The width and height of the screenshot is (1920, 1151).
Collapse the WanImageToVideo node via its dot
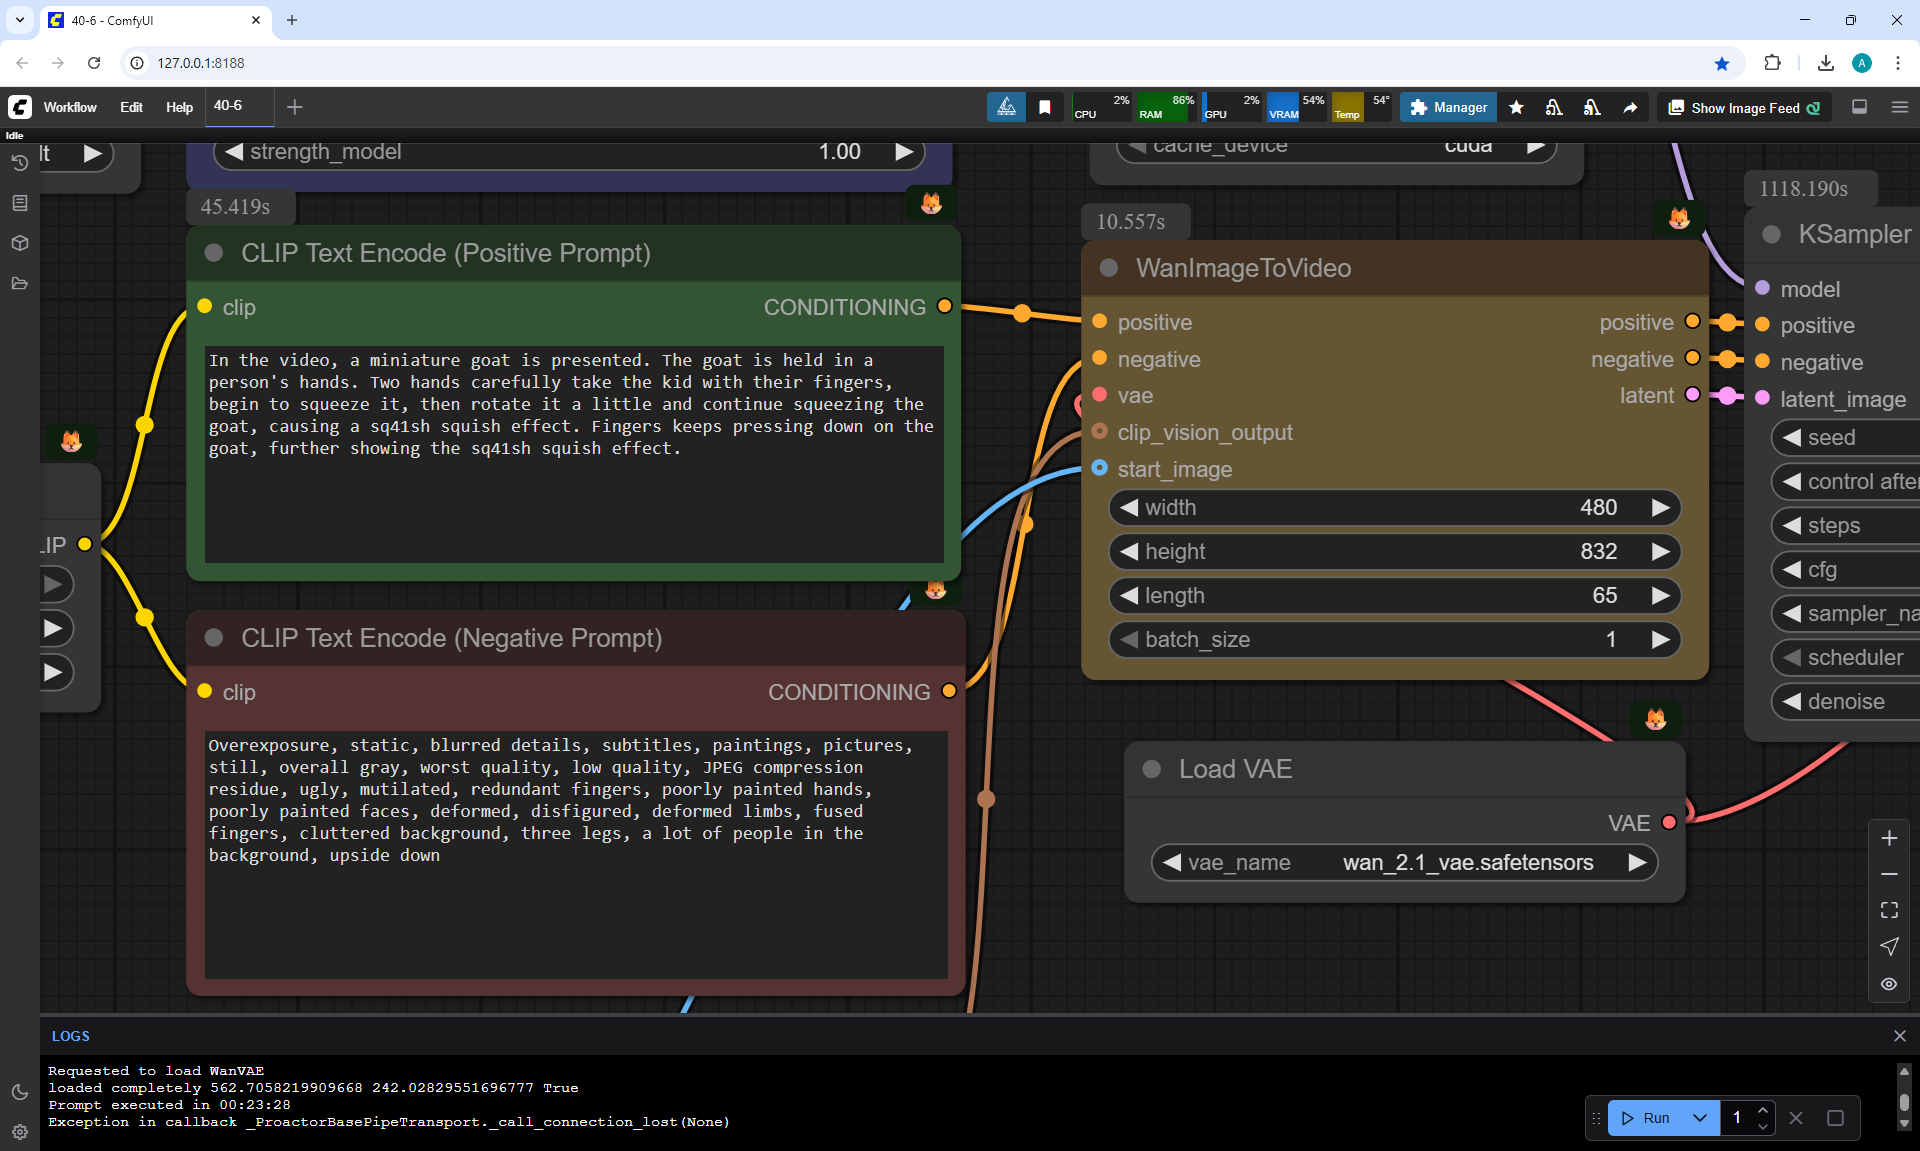coord(1108,268)
